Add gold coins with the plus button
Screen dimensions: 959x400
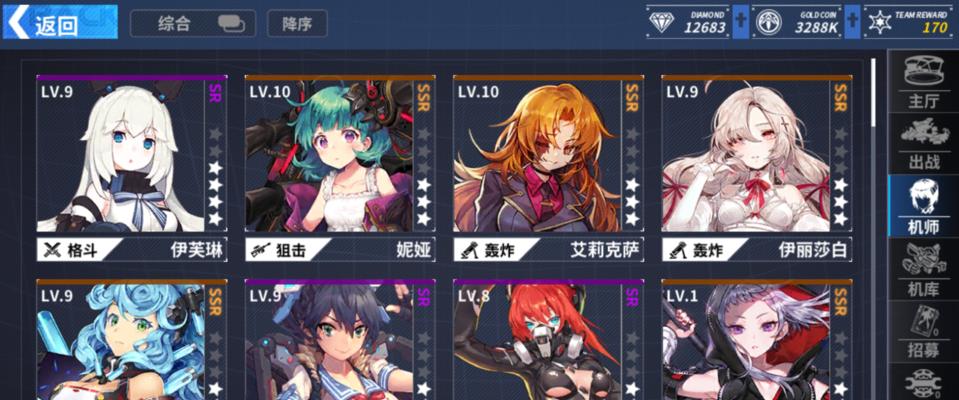click(852, 23)
